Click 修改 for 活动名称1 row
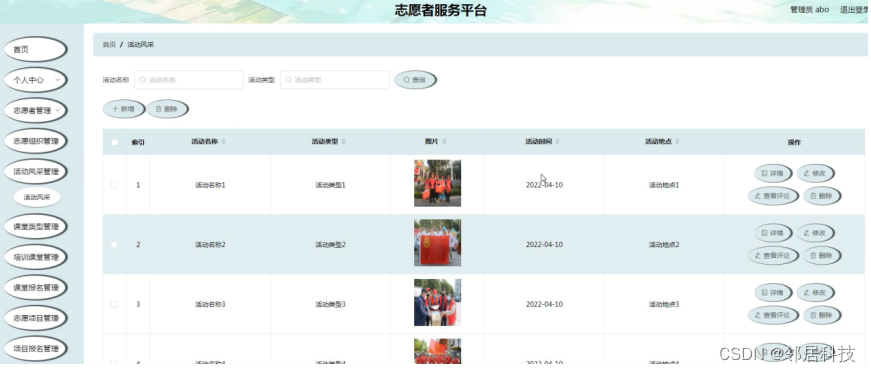This screenshot has height=372, width=871. click(815, 173)
